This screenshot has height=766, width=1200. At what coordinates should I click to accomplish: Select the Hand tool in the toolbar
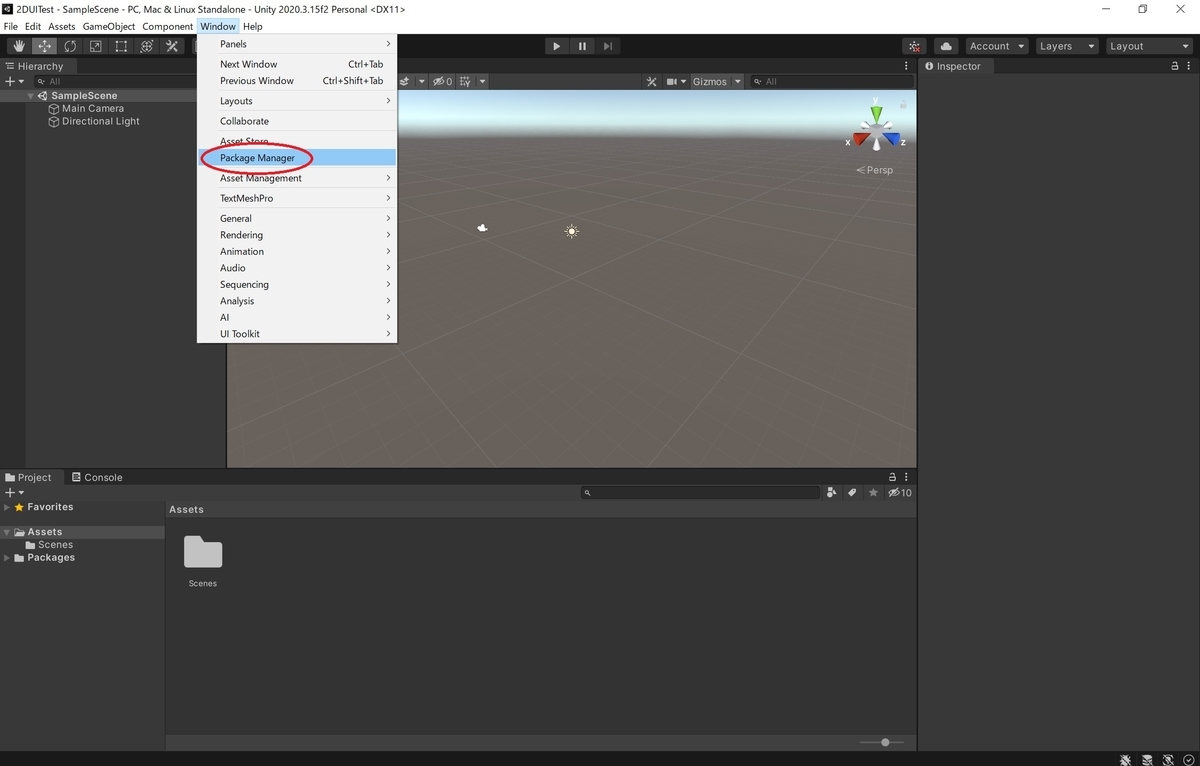(18, 46)
